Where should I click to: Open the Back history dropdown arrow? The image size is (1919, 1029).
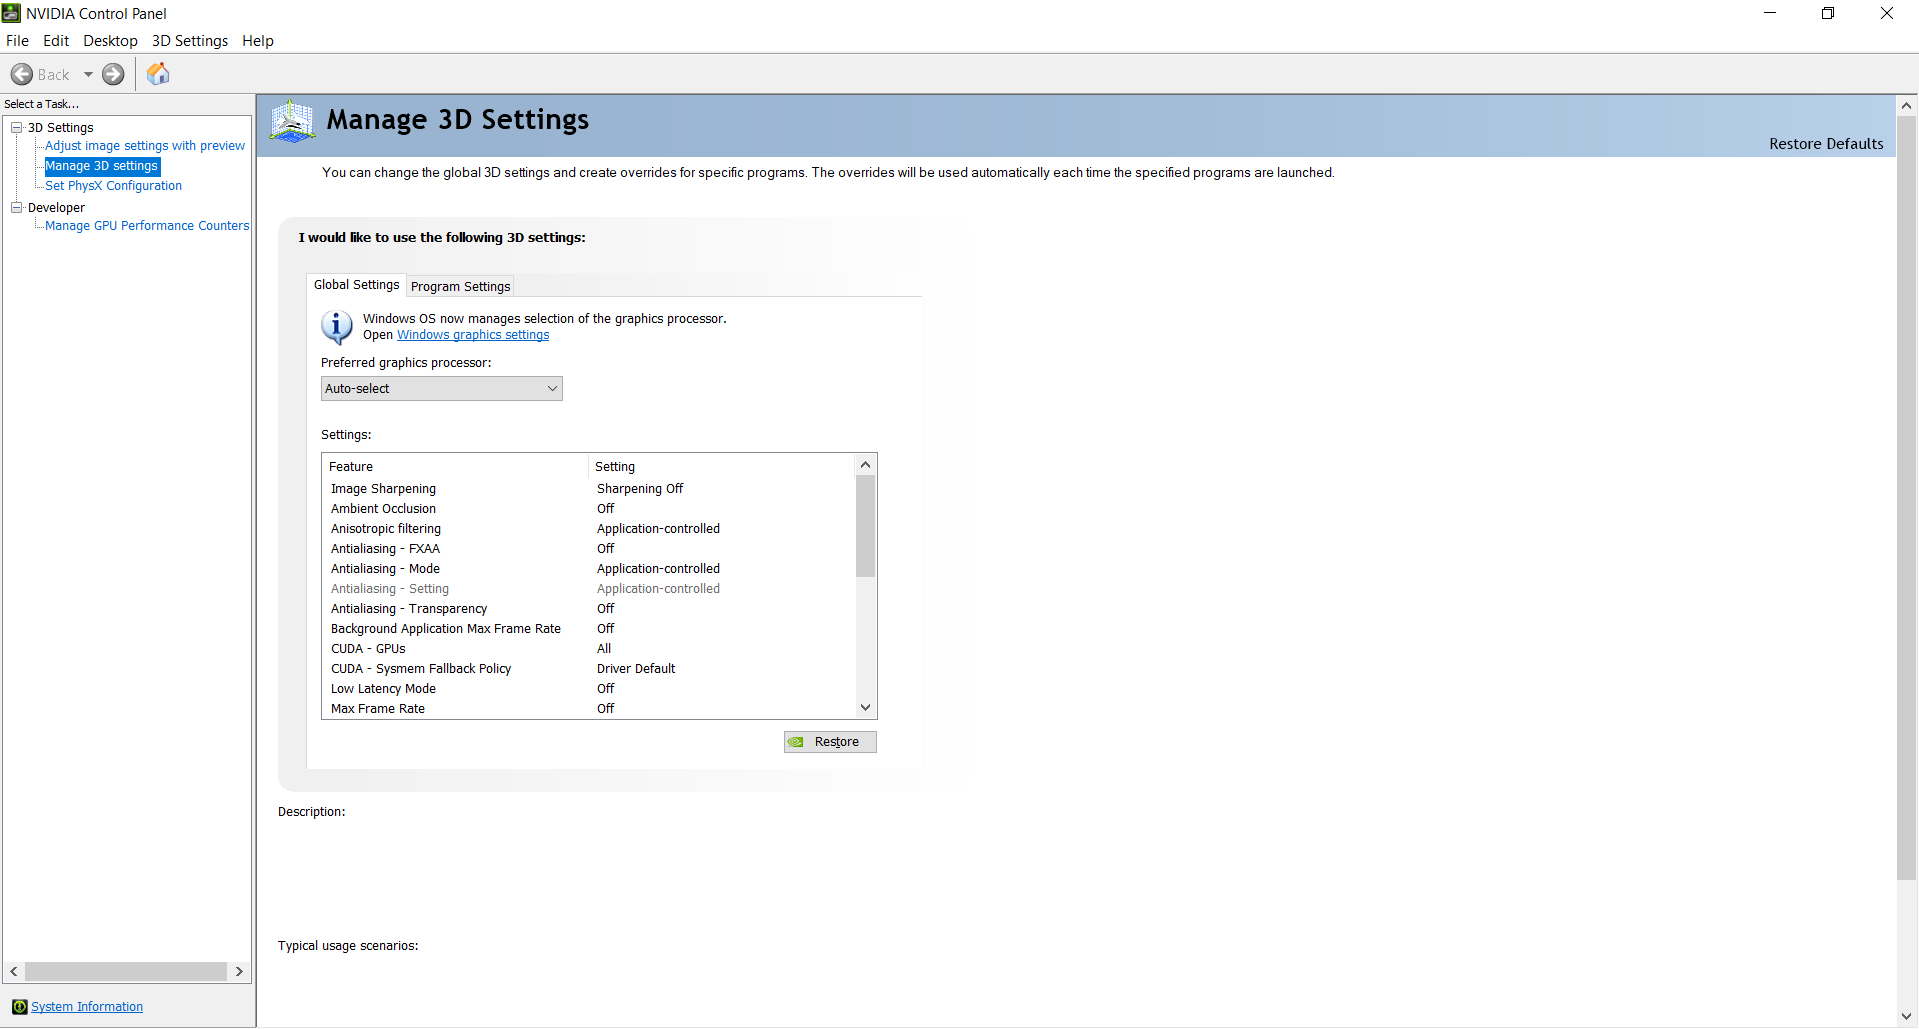tap(88, 75)
